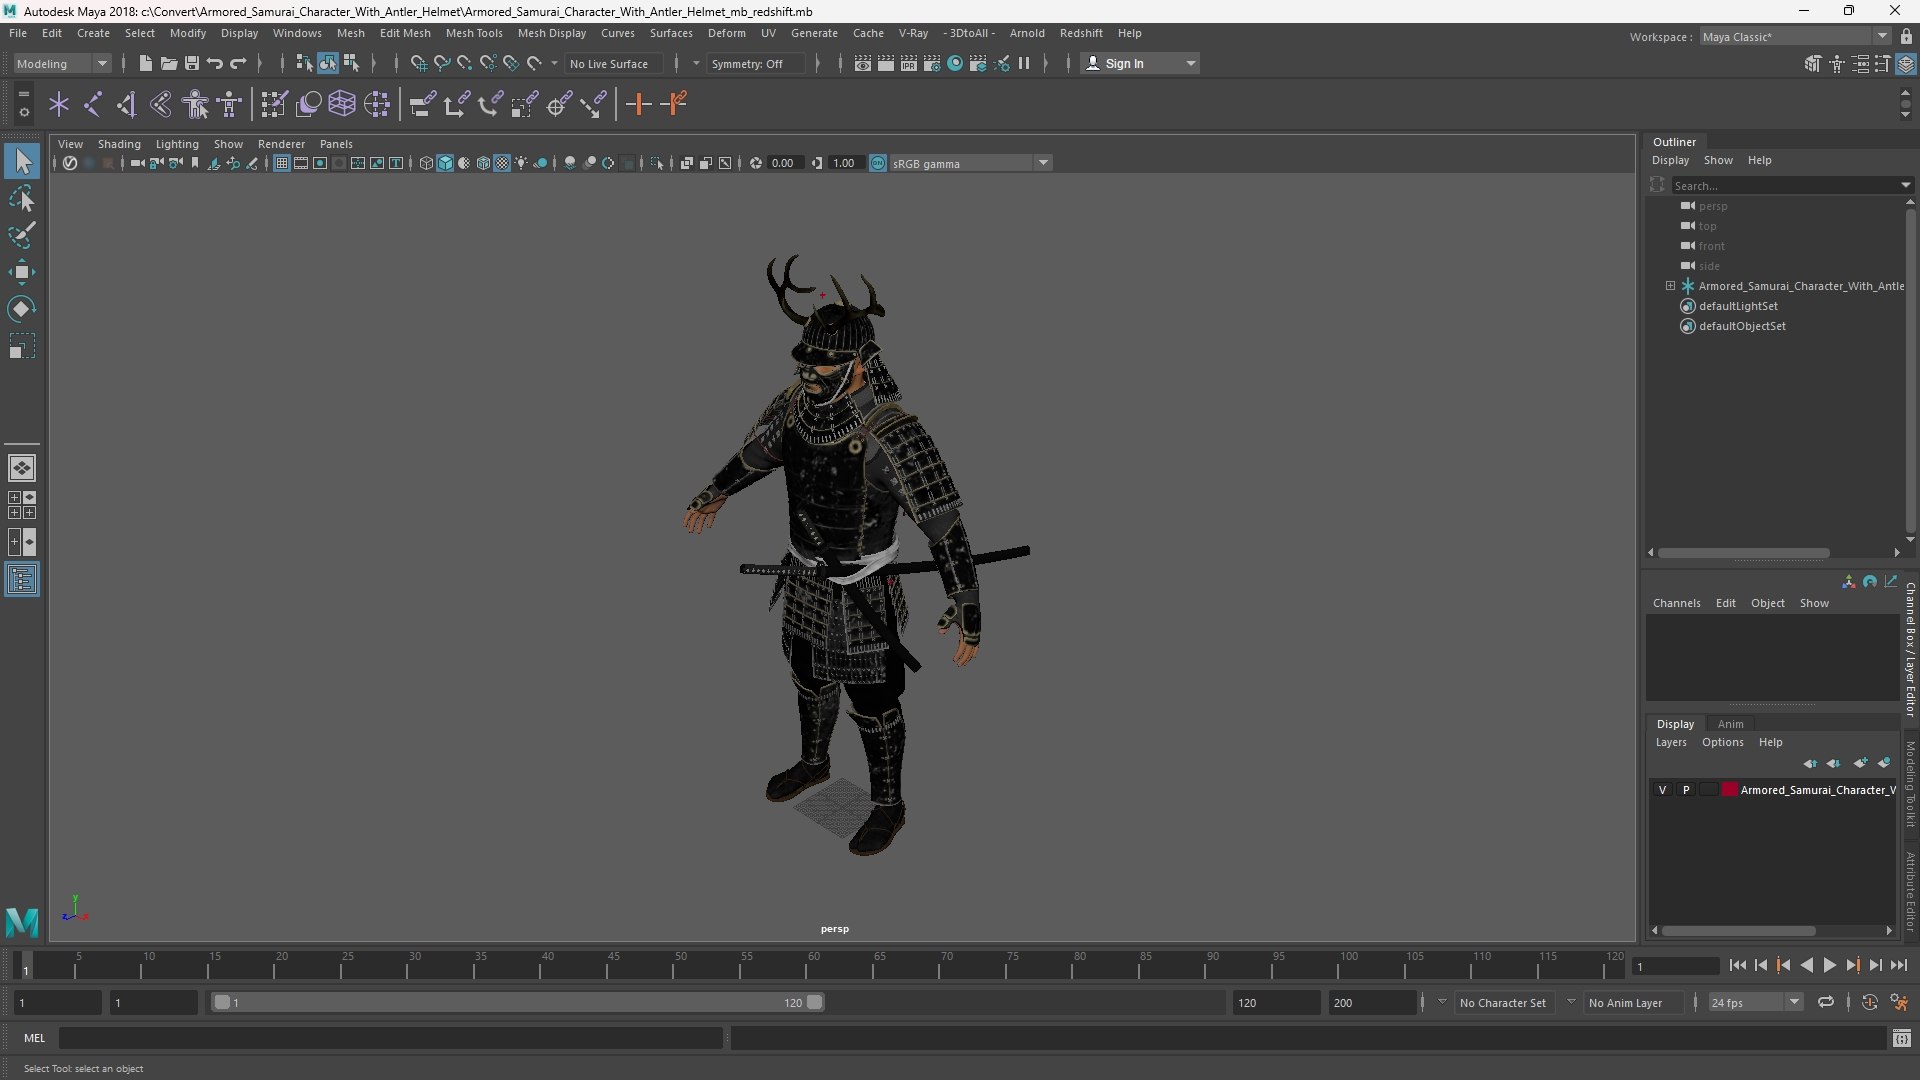Select single-pane layout icon
Image resolution: width=1920 pixels, height=1080 pixels.
pyautogui.click(x=22, y=468)
